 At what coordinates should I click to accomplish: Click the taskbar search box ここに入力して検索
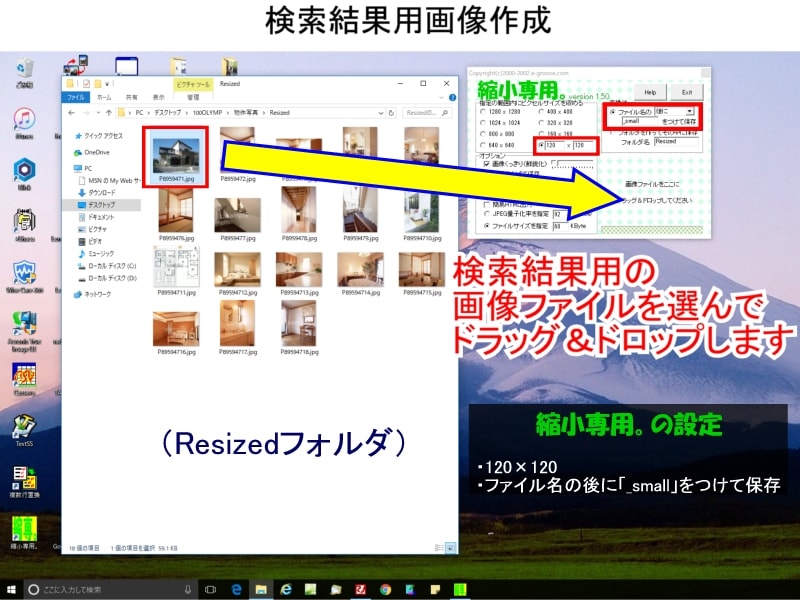pos(110,589)
